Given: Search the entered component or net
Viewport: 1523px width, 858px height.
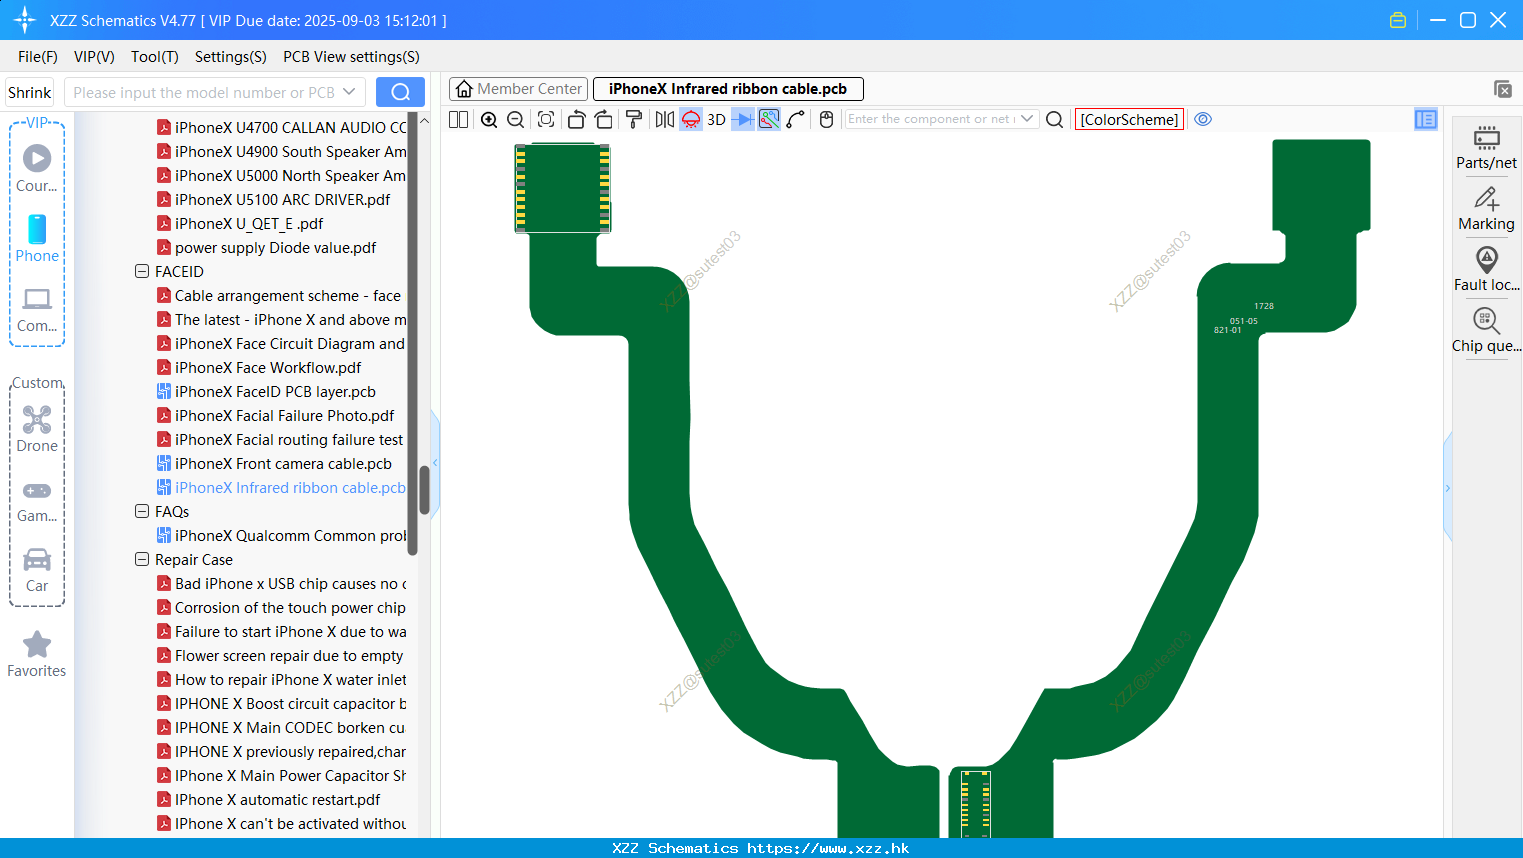Looking at the screenshot, I should click(x=1054, y=119).
